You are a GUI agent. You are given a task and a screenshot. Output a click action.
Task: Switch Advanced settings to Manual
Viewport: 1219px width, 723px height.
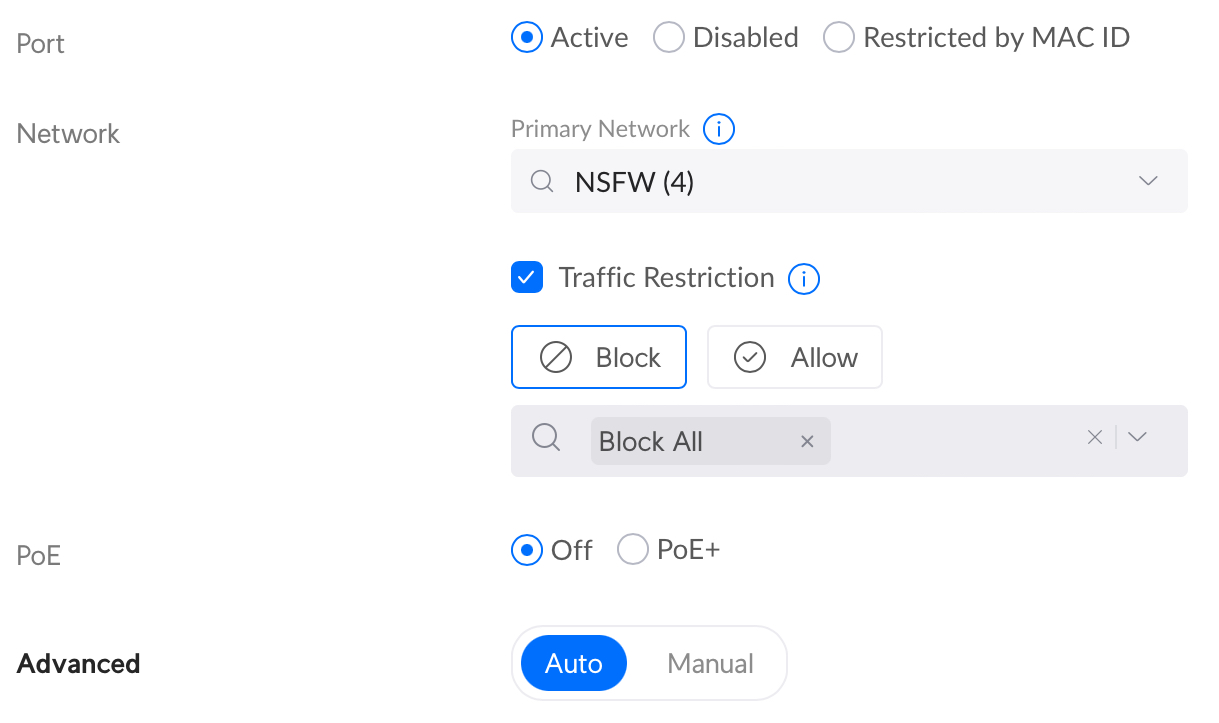[x=711, y=664]
